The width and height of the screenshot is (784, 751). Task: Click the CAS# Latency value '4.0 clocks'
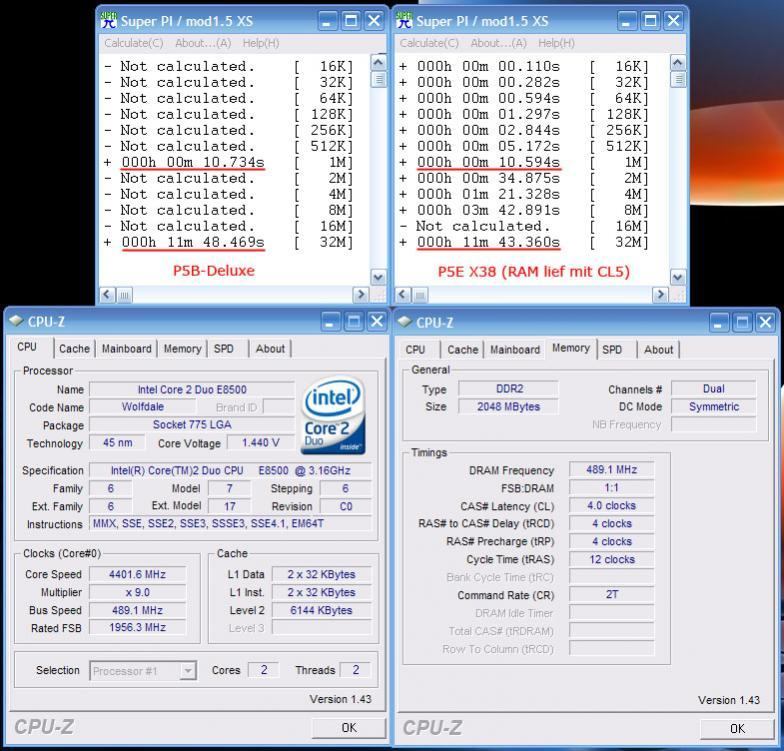(612, 506)
